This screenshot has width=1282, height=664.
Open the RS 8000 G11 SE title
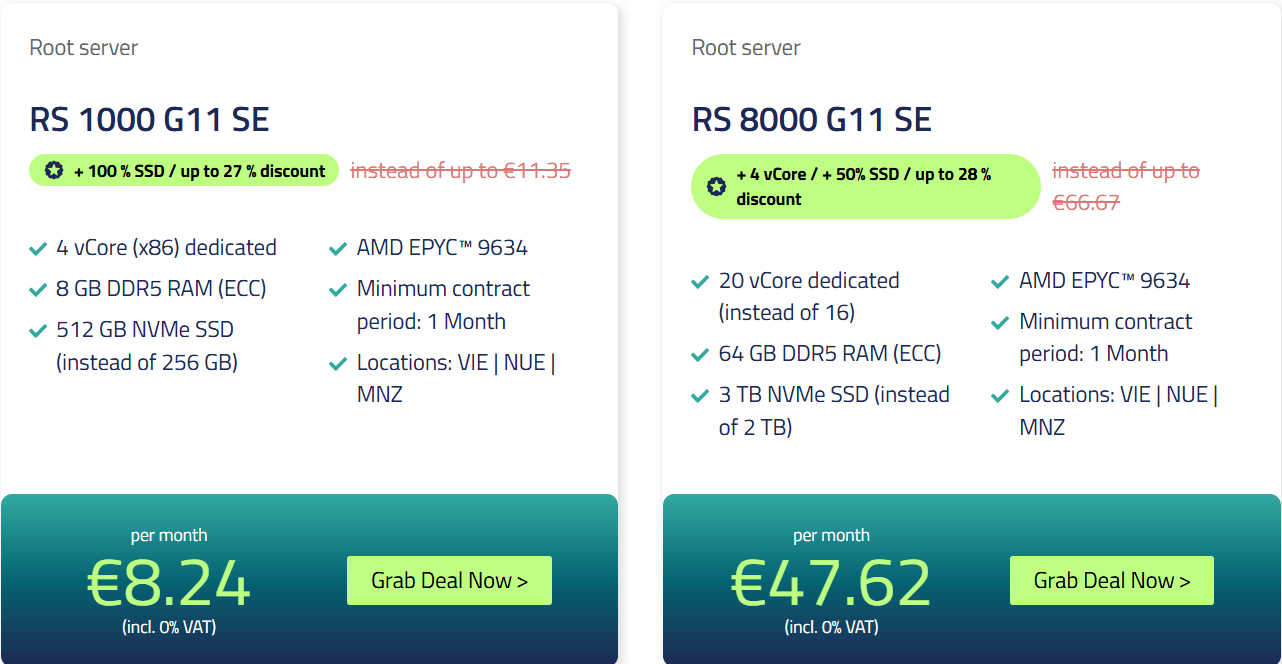point(812,120)
